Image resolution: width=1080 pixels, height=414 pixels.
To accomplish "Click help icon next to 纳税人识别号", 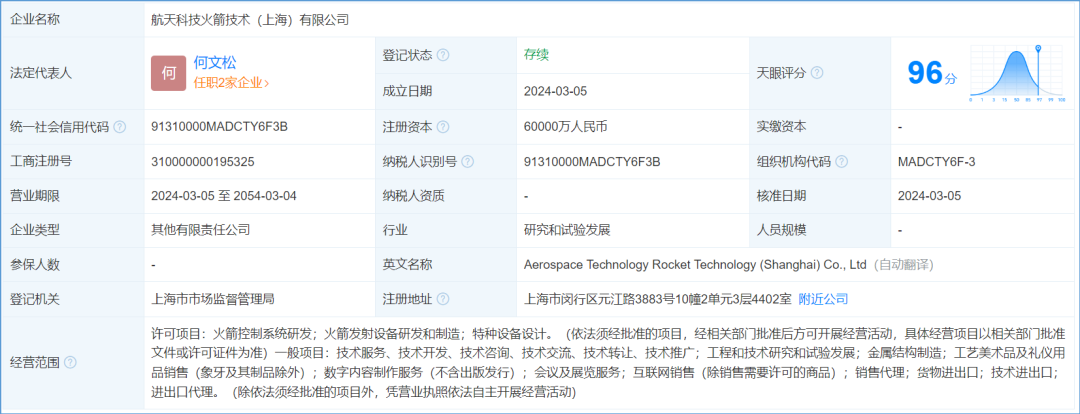I will click(468, 162).
